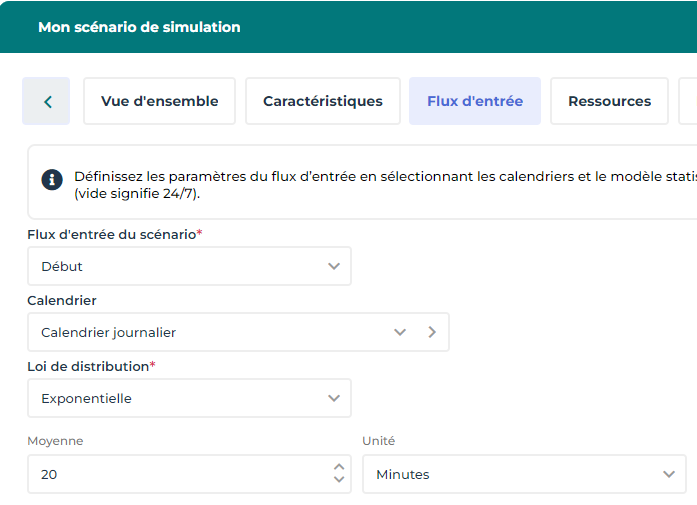Expand the Calendrier dropdown chevron
The height and width of the screenshot is (505, 697).
[400, 332]
